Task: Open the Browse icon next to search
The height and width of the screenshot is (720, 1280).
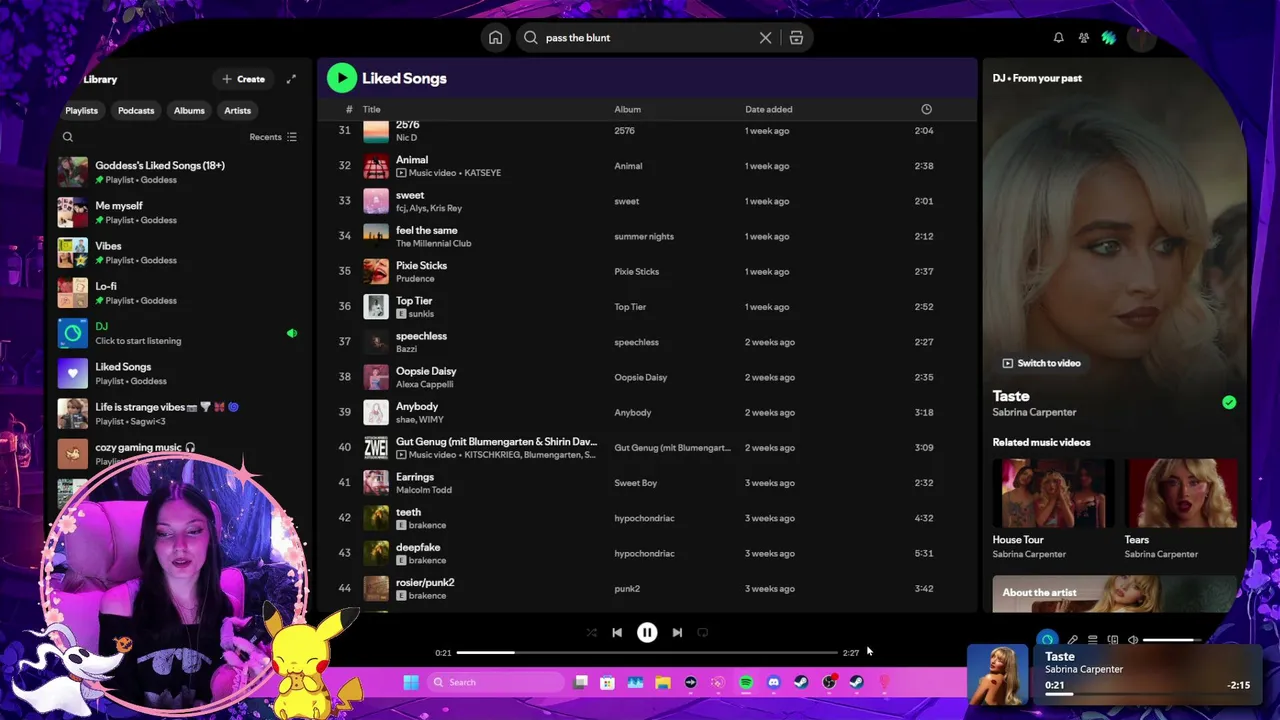Action: [796, 38]
